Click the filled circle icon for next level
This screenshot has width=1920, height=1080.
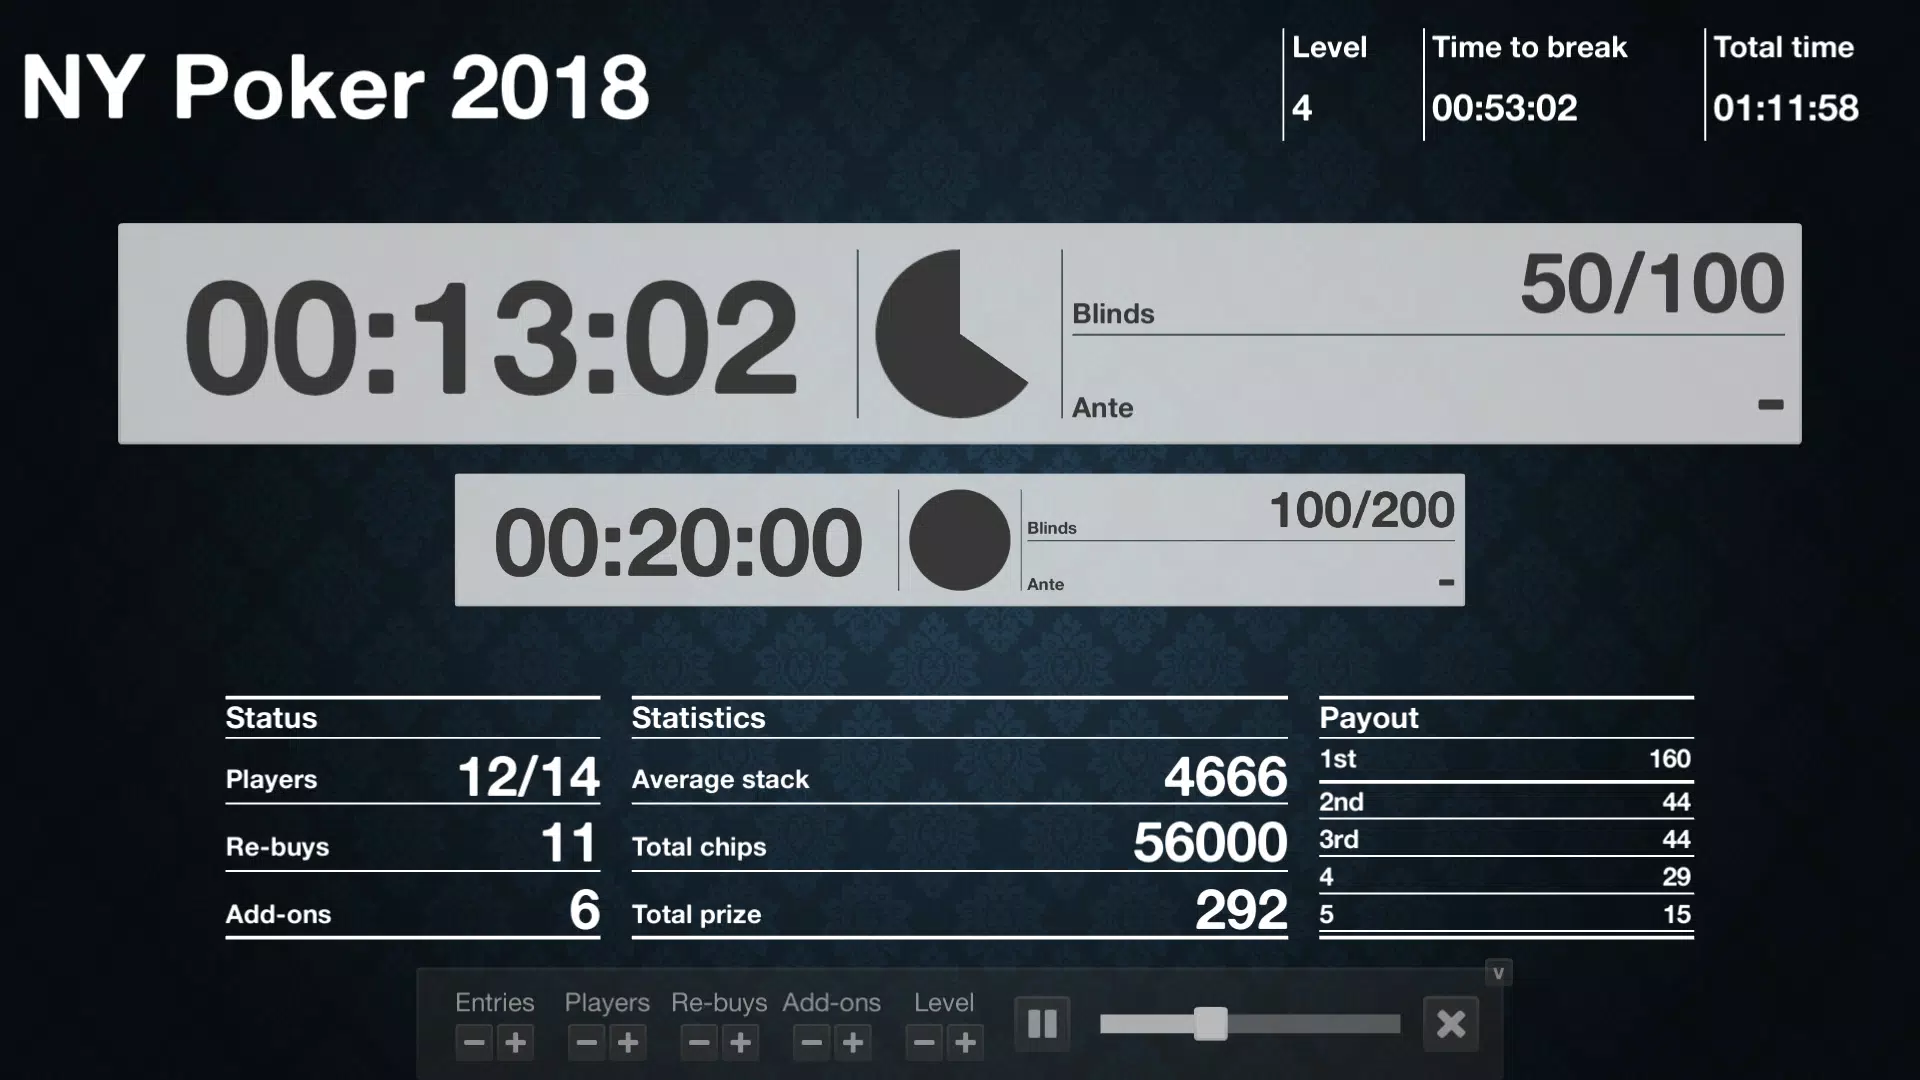pyautogui.click(x=957, y=541)
